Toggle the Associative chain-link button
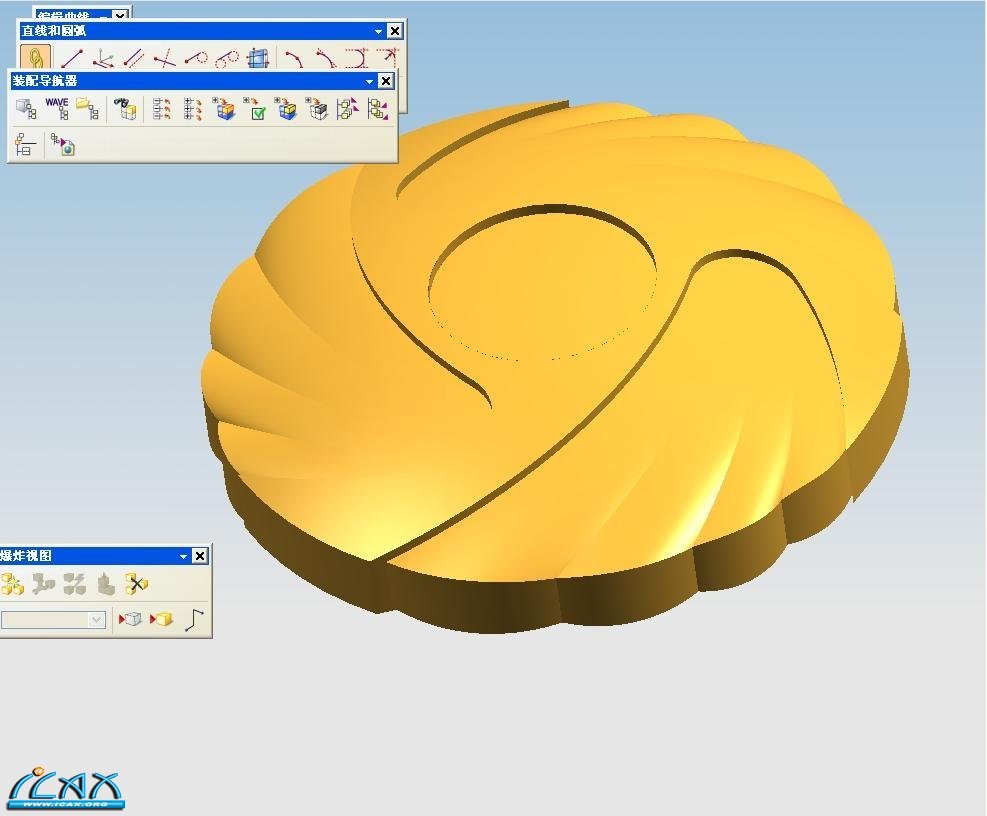 click(x=35, y=58)
